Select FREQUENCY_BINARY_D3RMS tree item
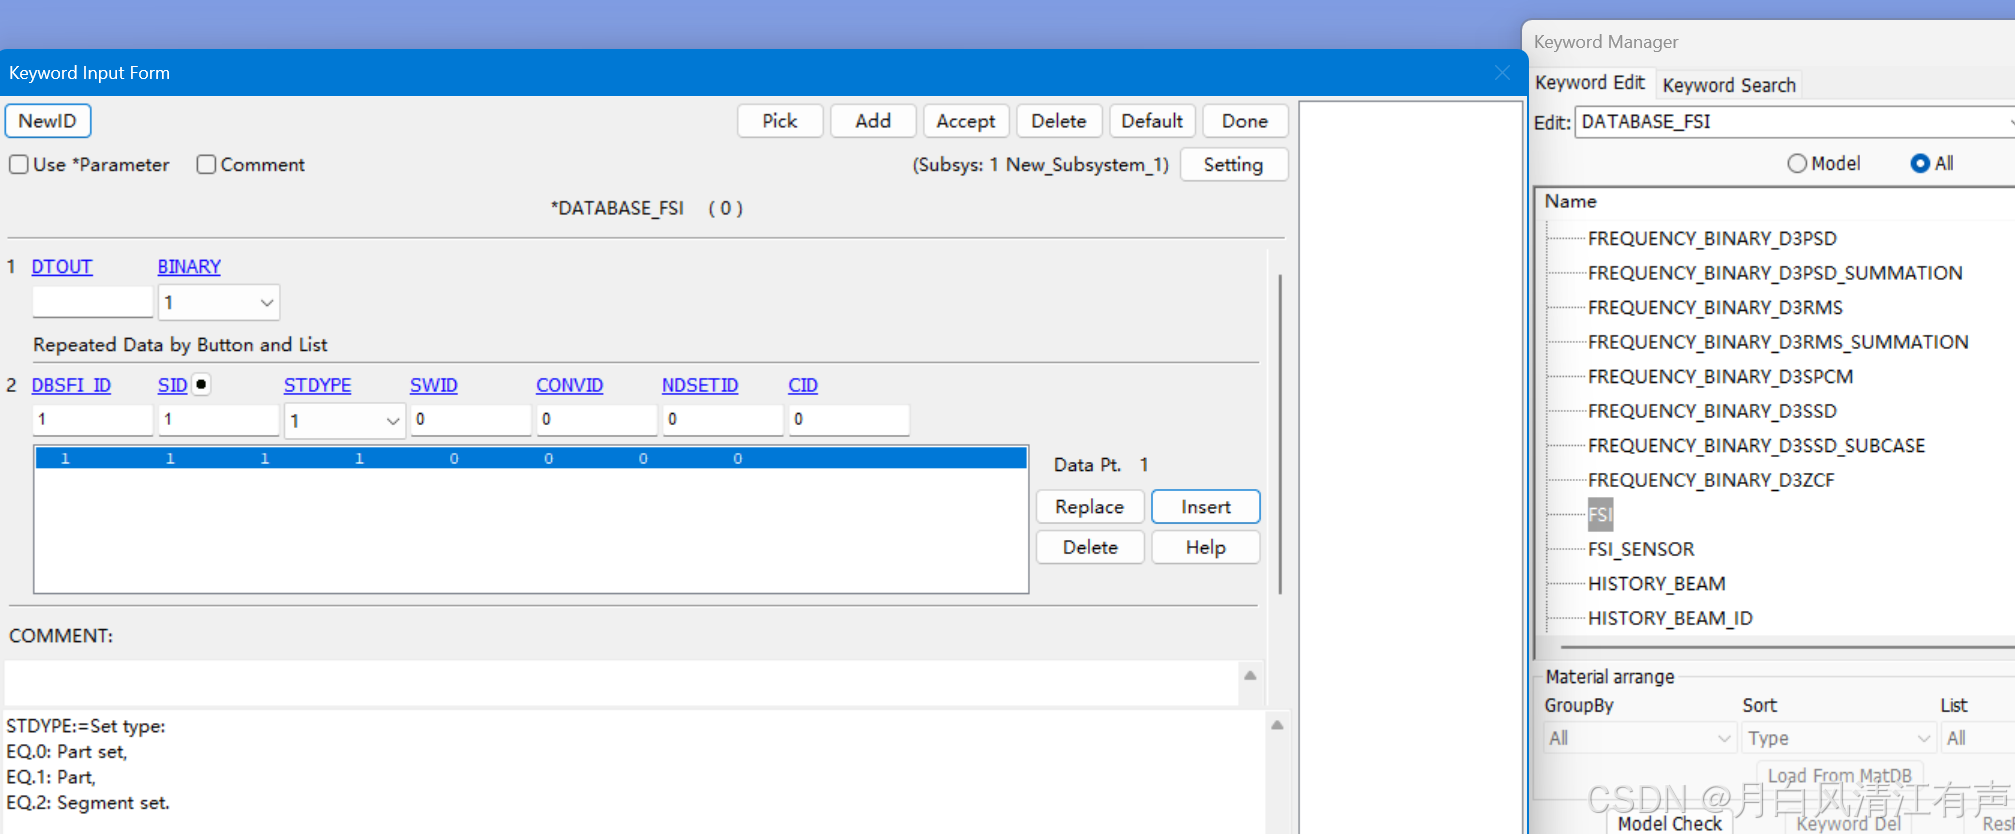Screen dimensions: 2015x834 pyautogui.click(x=1715, y=307)
